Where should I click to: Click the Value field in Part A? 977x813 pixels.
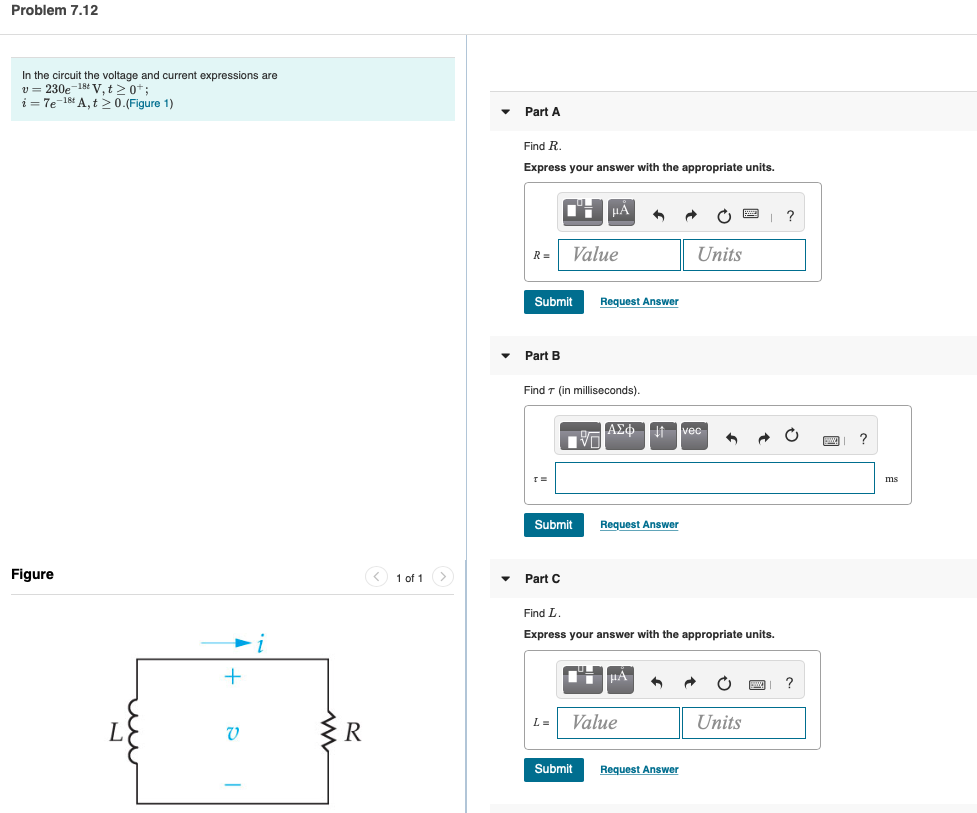619,255
